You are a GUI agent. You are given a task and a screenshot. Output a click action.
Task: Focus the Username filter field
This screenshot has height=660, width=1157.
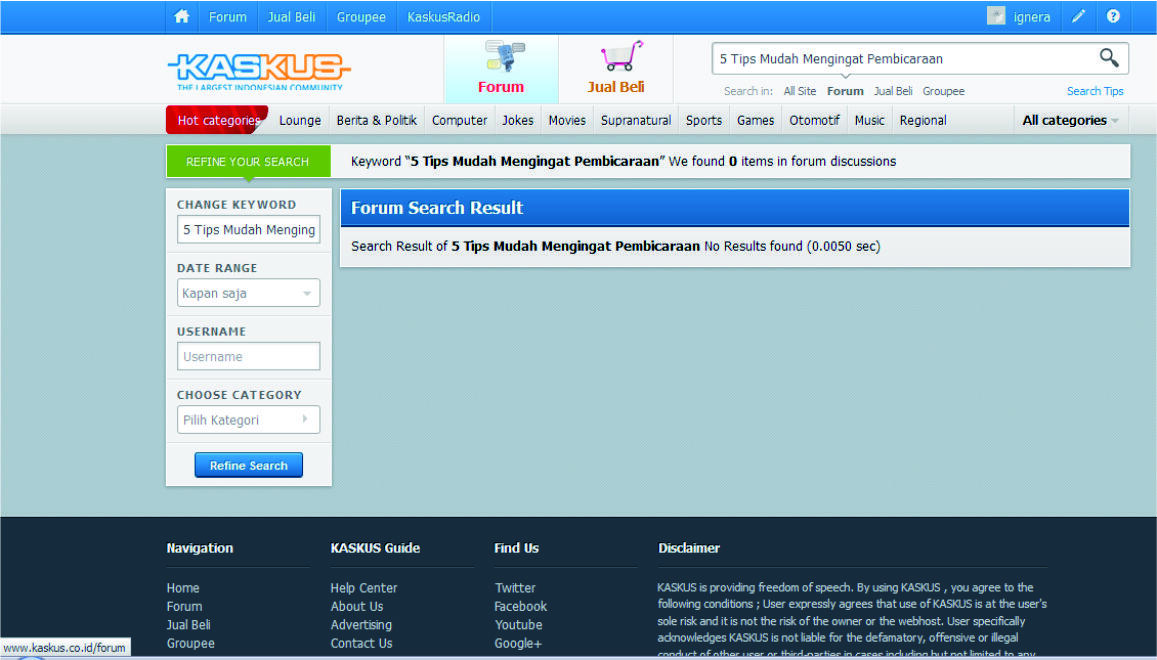click(x=249, y=357)
